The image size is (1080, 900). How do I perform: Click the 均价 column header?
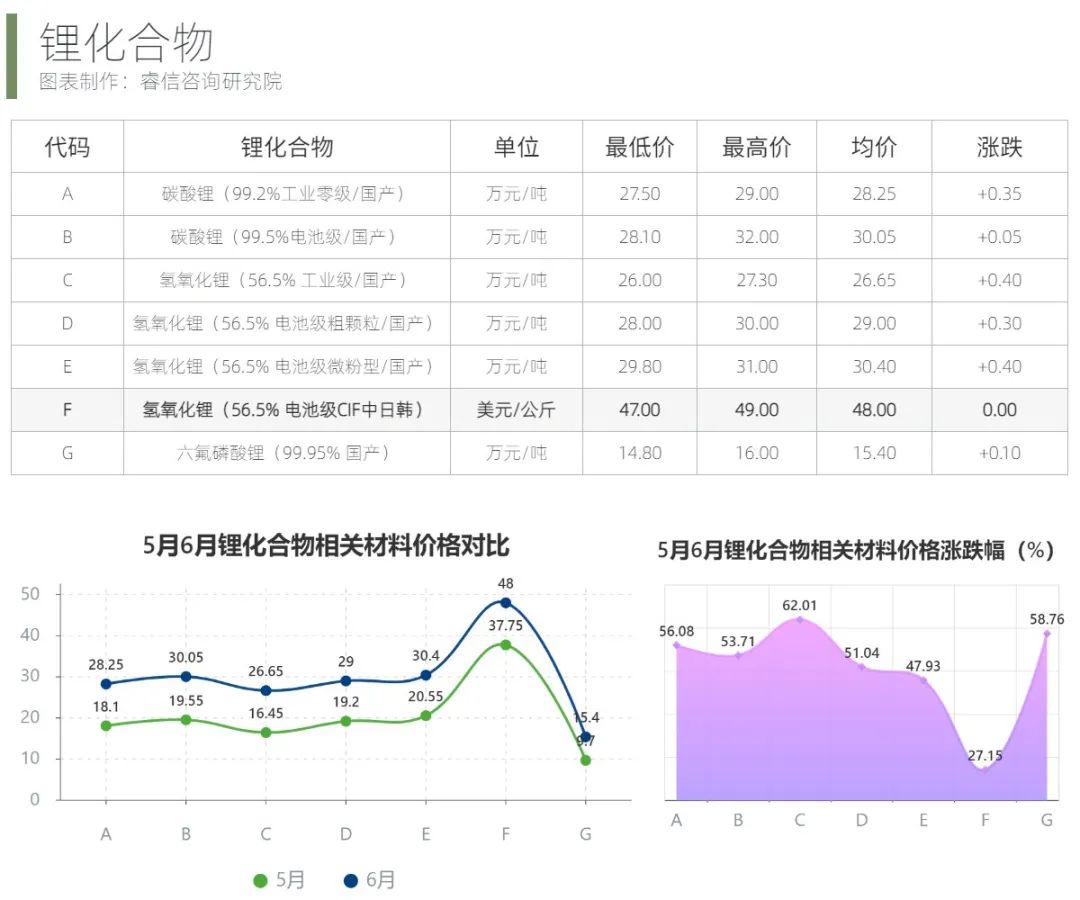873,147
